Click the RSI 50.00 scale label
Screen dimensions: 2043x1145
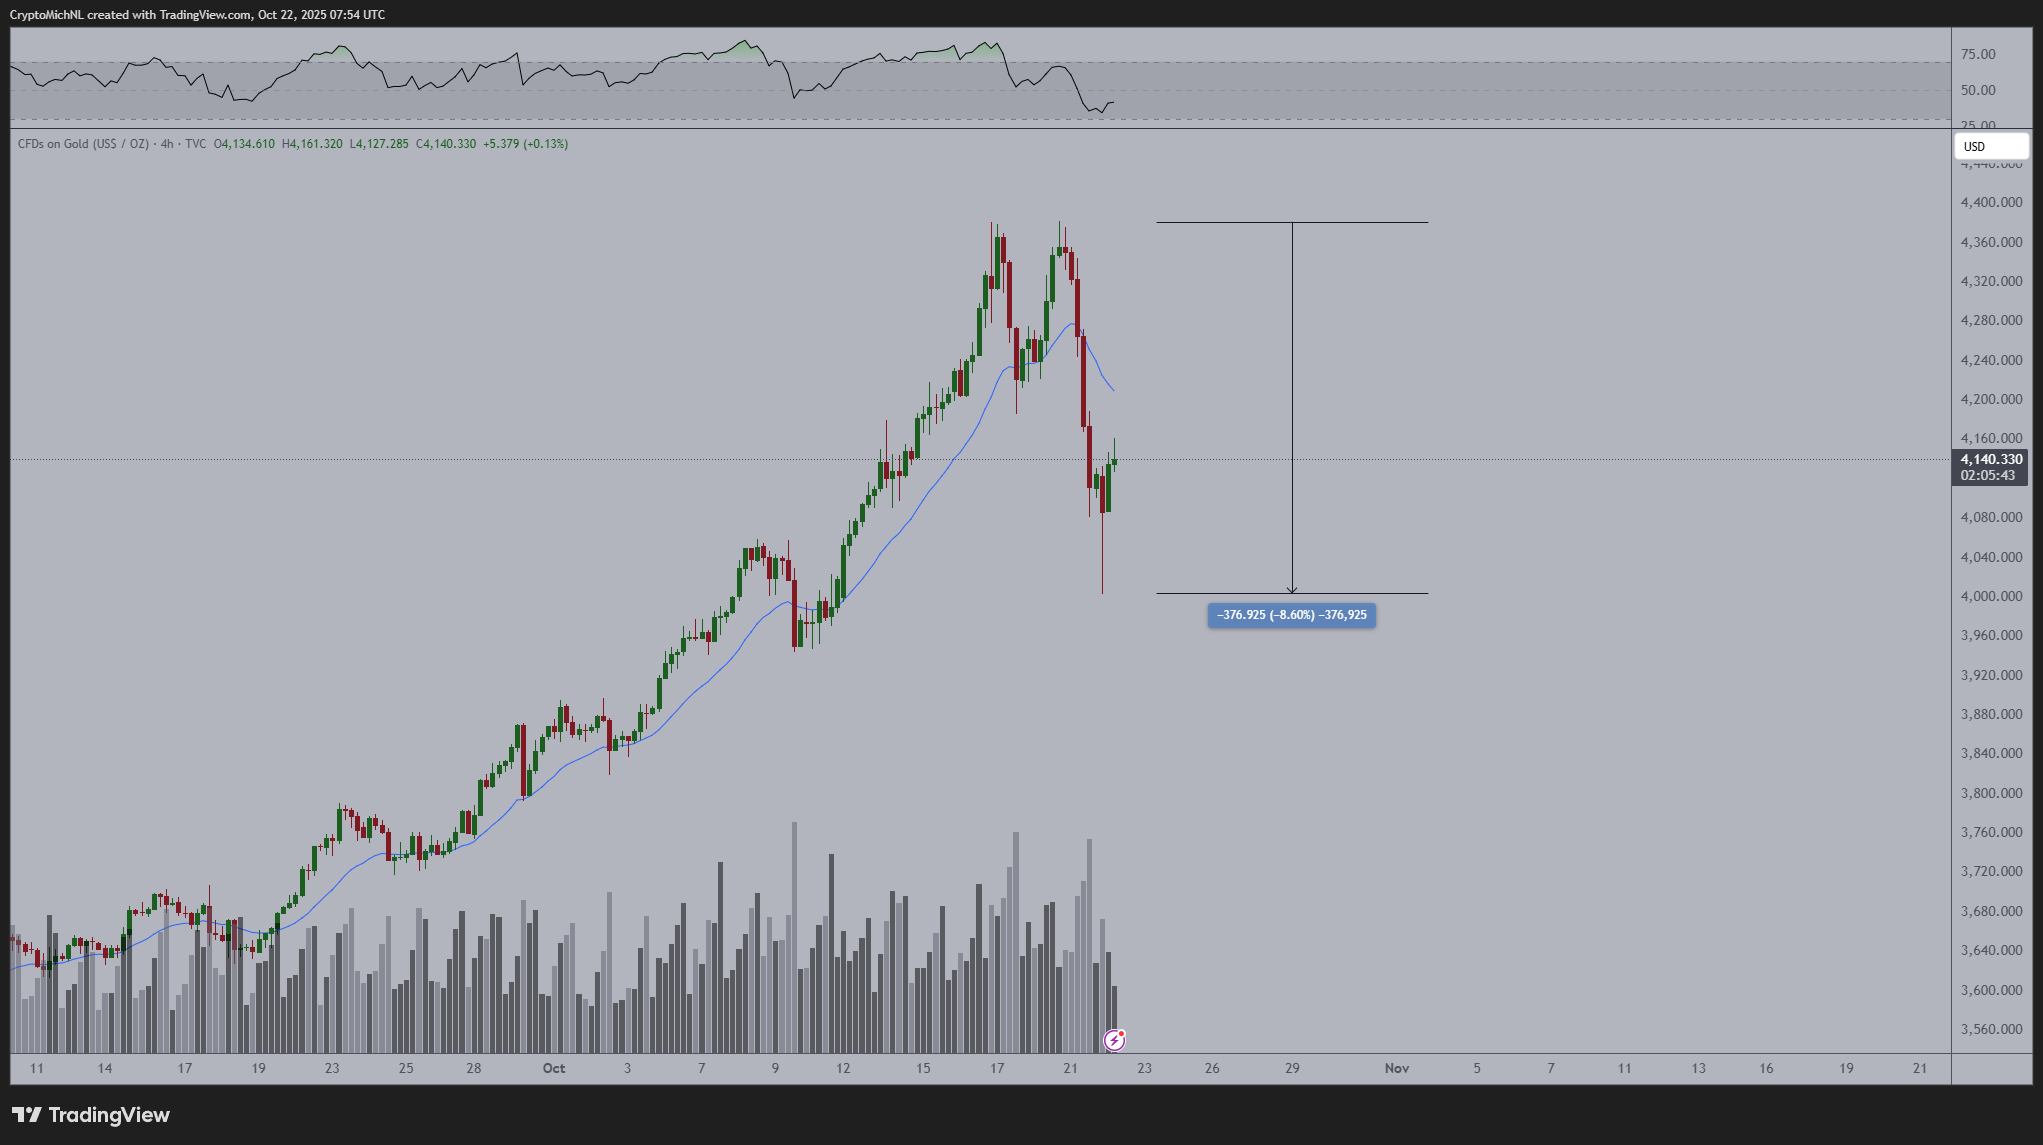(1978, 90)
